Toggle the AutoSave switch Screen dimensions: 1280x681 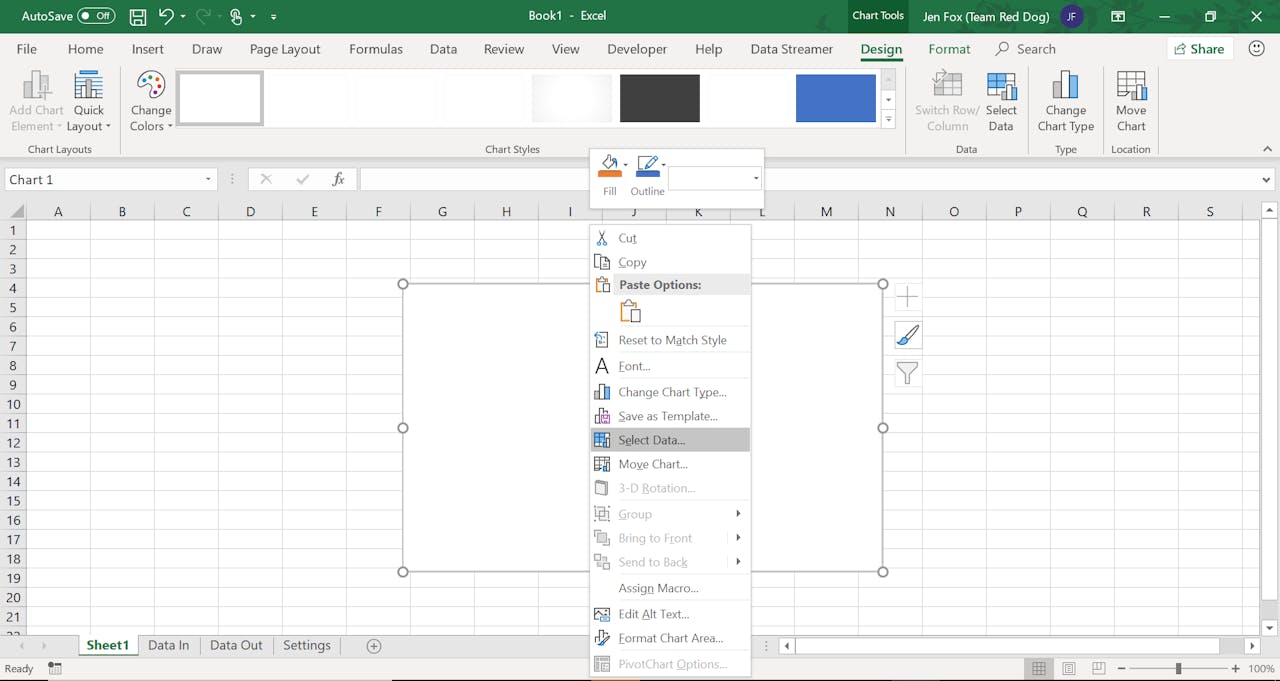pyautogui.click(x=96, y=16)
